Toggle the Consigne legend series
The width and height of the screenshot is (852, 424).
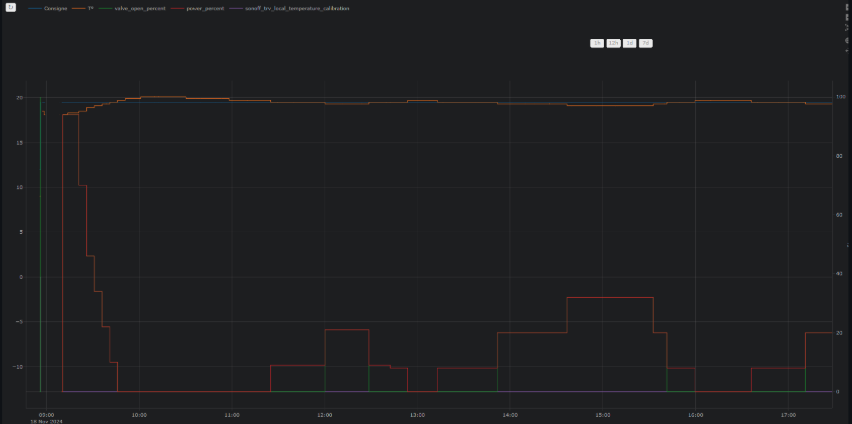point(55,8)
